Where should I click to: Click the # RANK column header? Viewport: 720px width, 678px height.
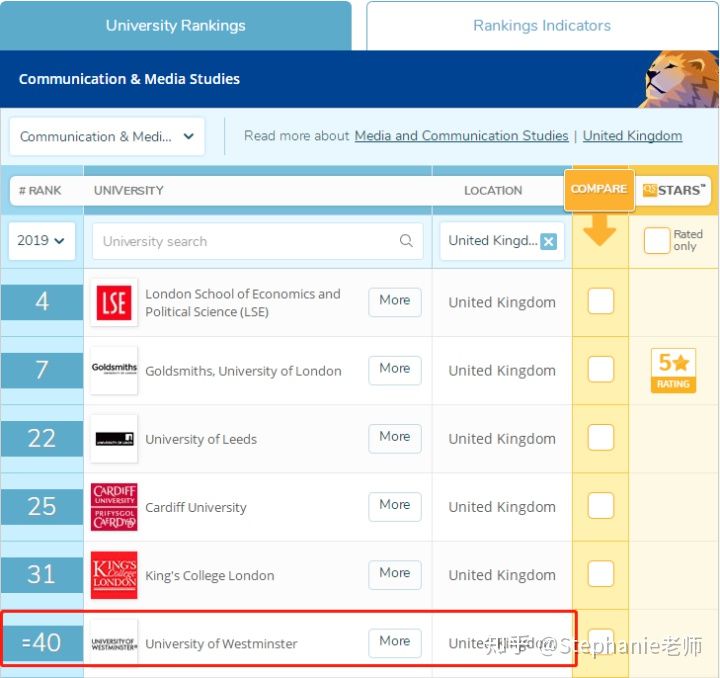tap(40, 190)
